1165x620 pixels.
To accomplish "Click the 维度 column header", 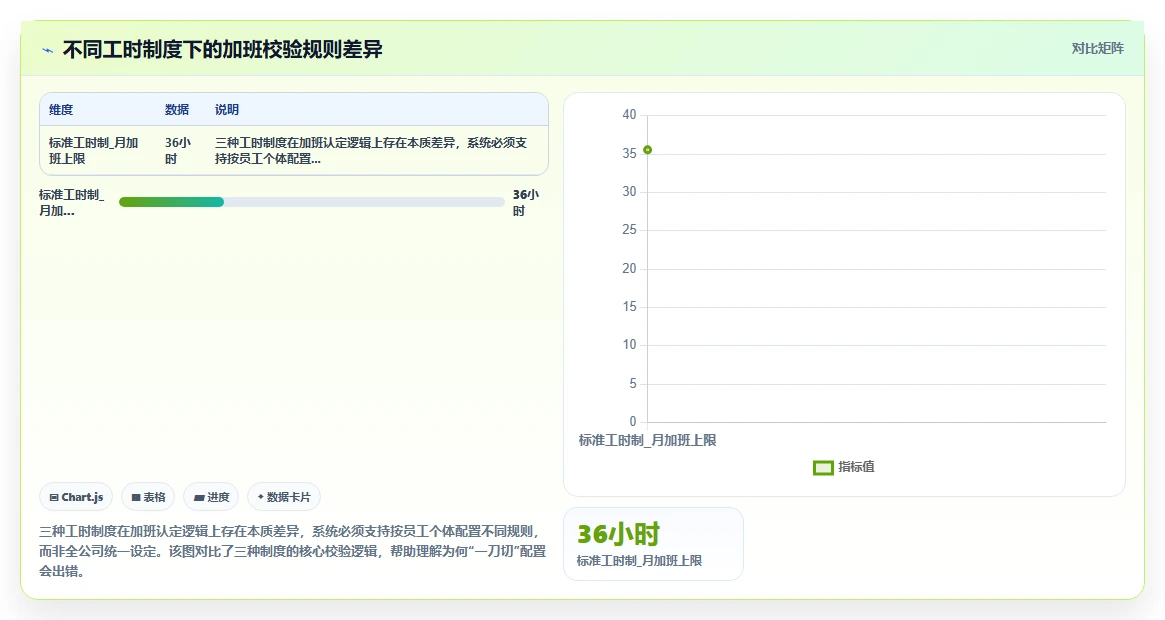I will tap(61, 109).
